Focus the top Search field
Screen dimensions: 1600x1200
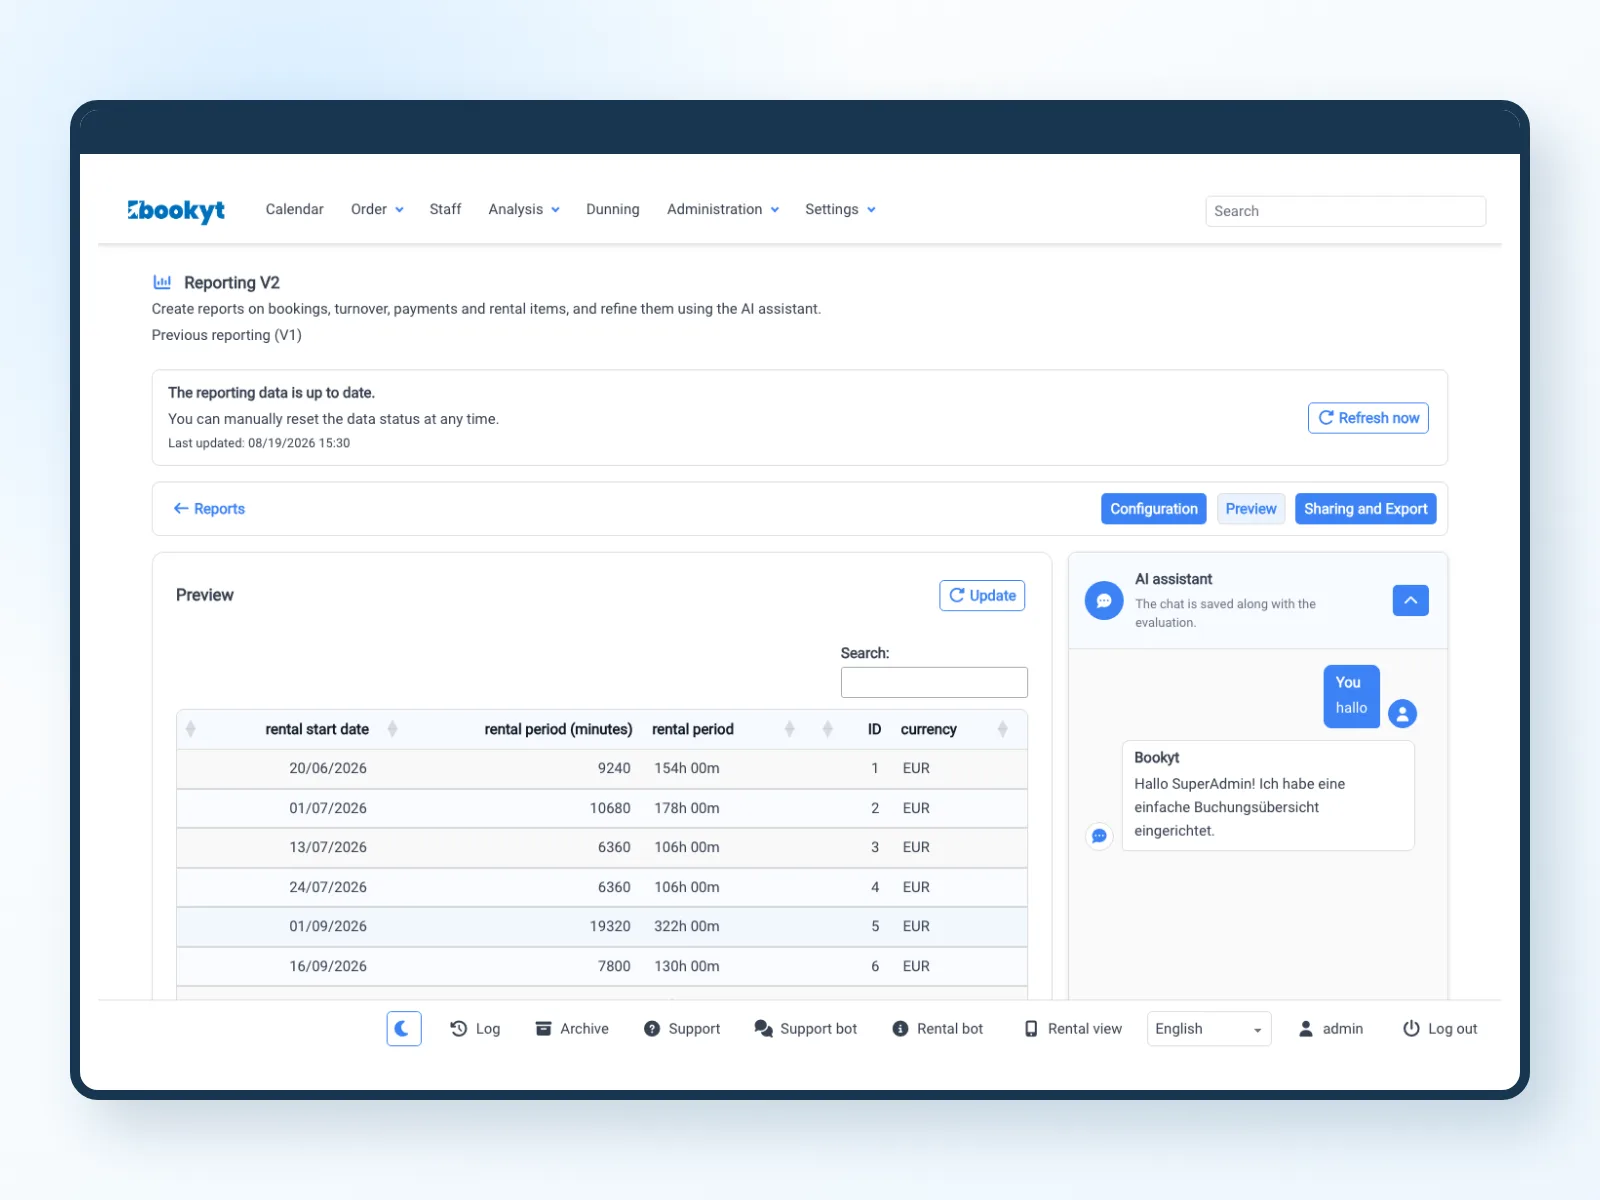click(x=1345, y=211)
